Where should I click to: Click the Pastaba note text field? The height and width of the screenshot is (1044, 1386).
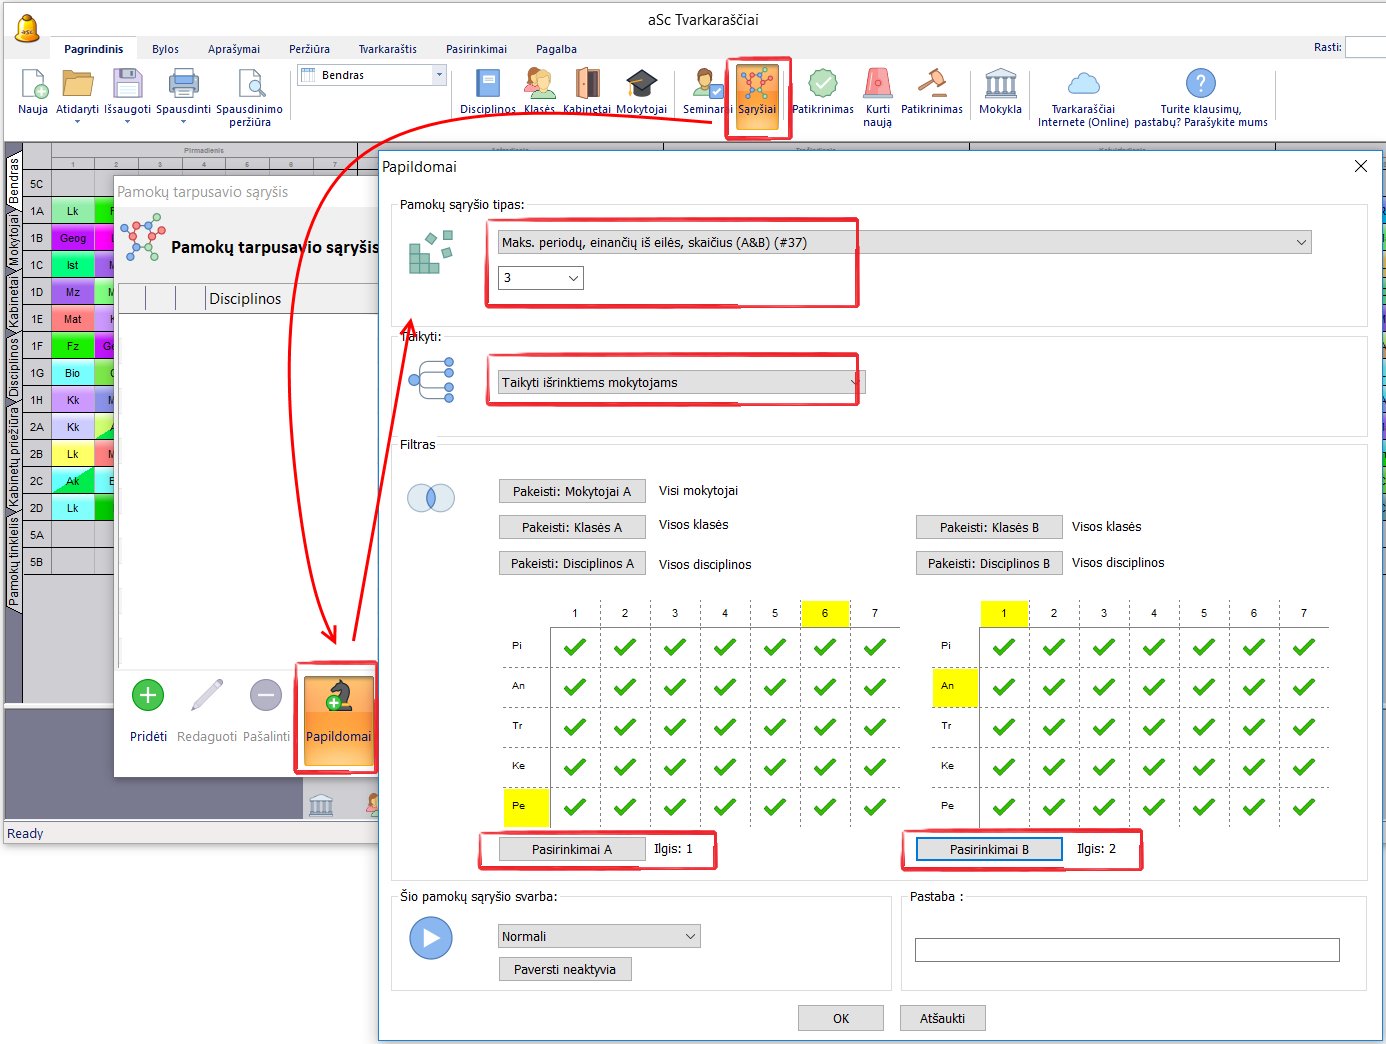[1126, 950]
